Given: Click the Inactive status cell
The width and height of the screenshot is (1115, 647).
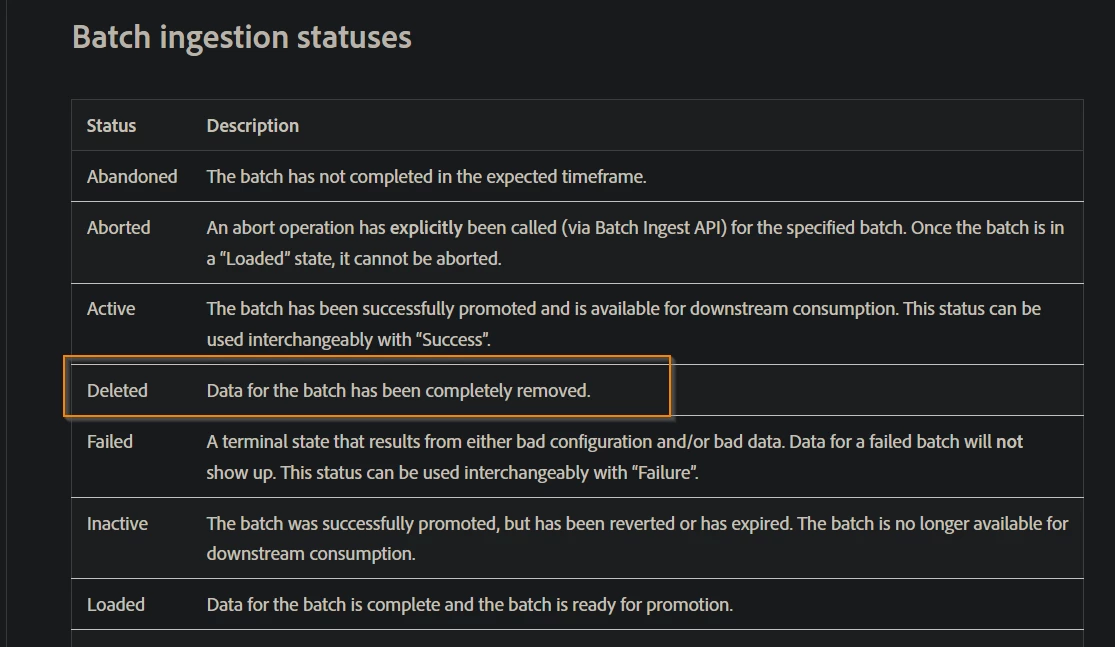Looking at the screenshot, I should click(117, 524).
